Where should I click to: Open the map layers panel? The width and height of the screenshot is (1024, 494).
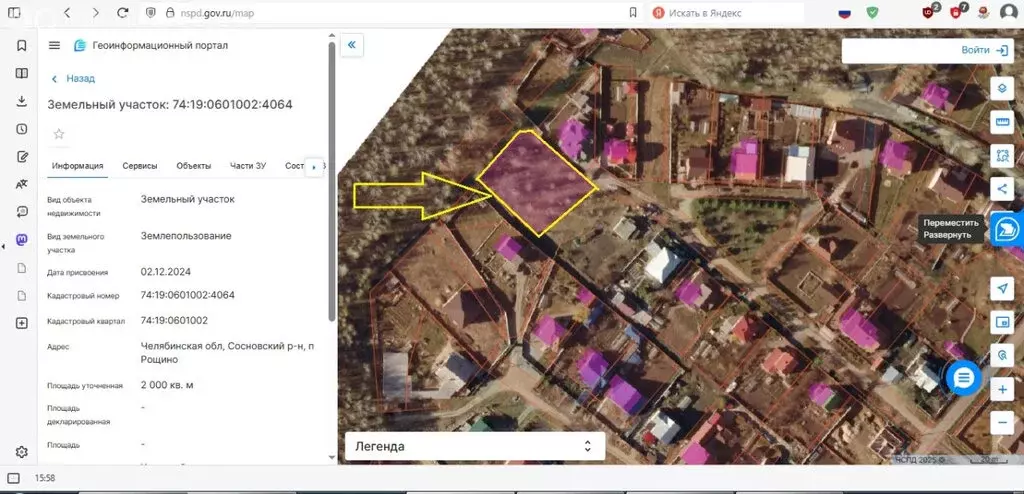pos(1003,88)
